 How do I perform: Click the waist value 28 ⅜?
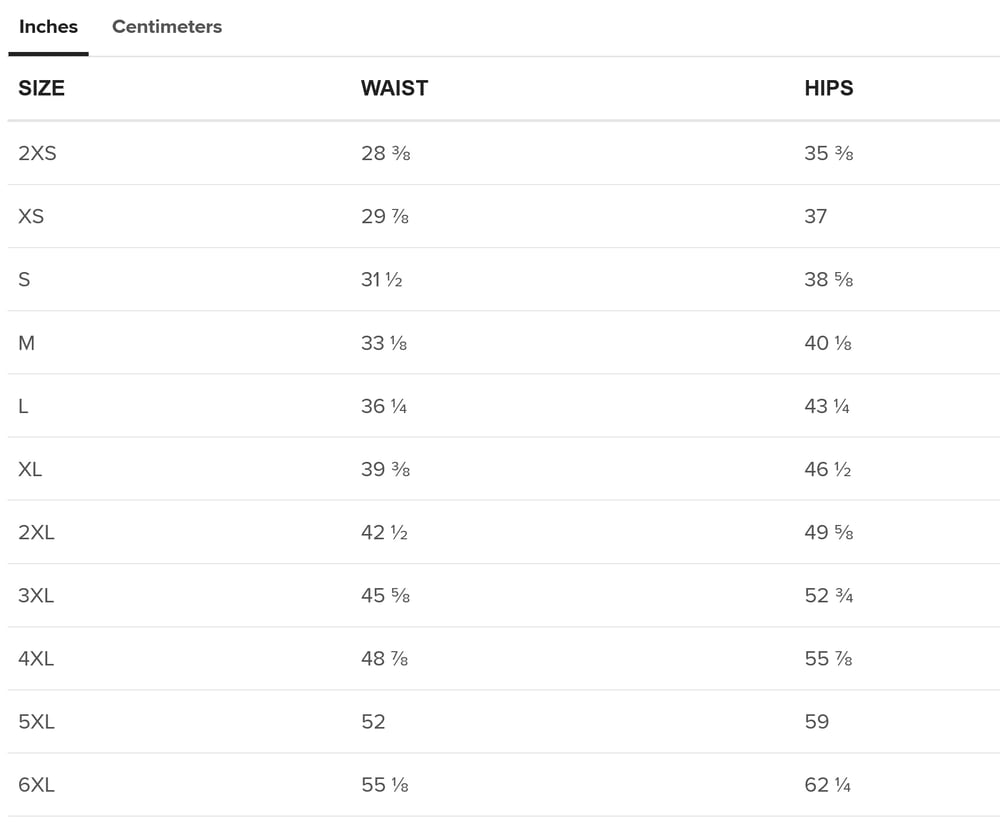coord(385,153)
